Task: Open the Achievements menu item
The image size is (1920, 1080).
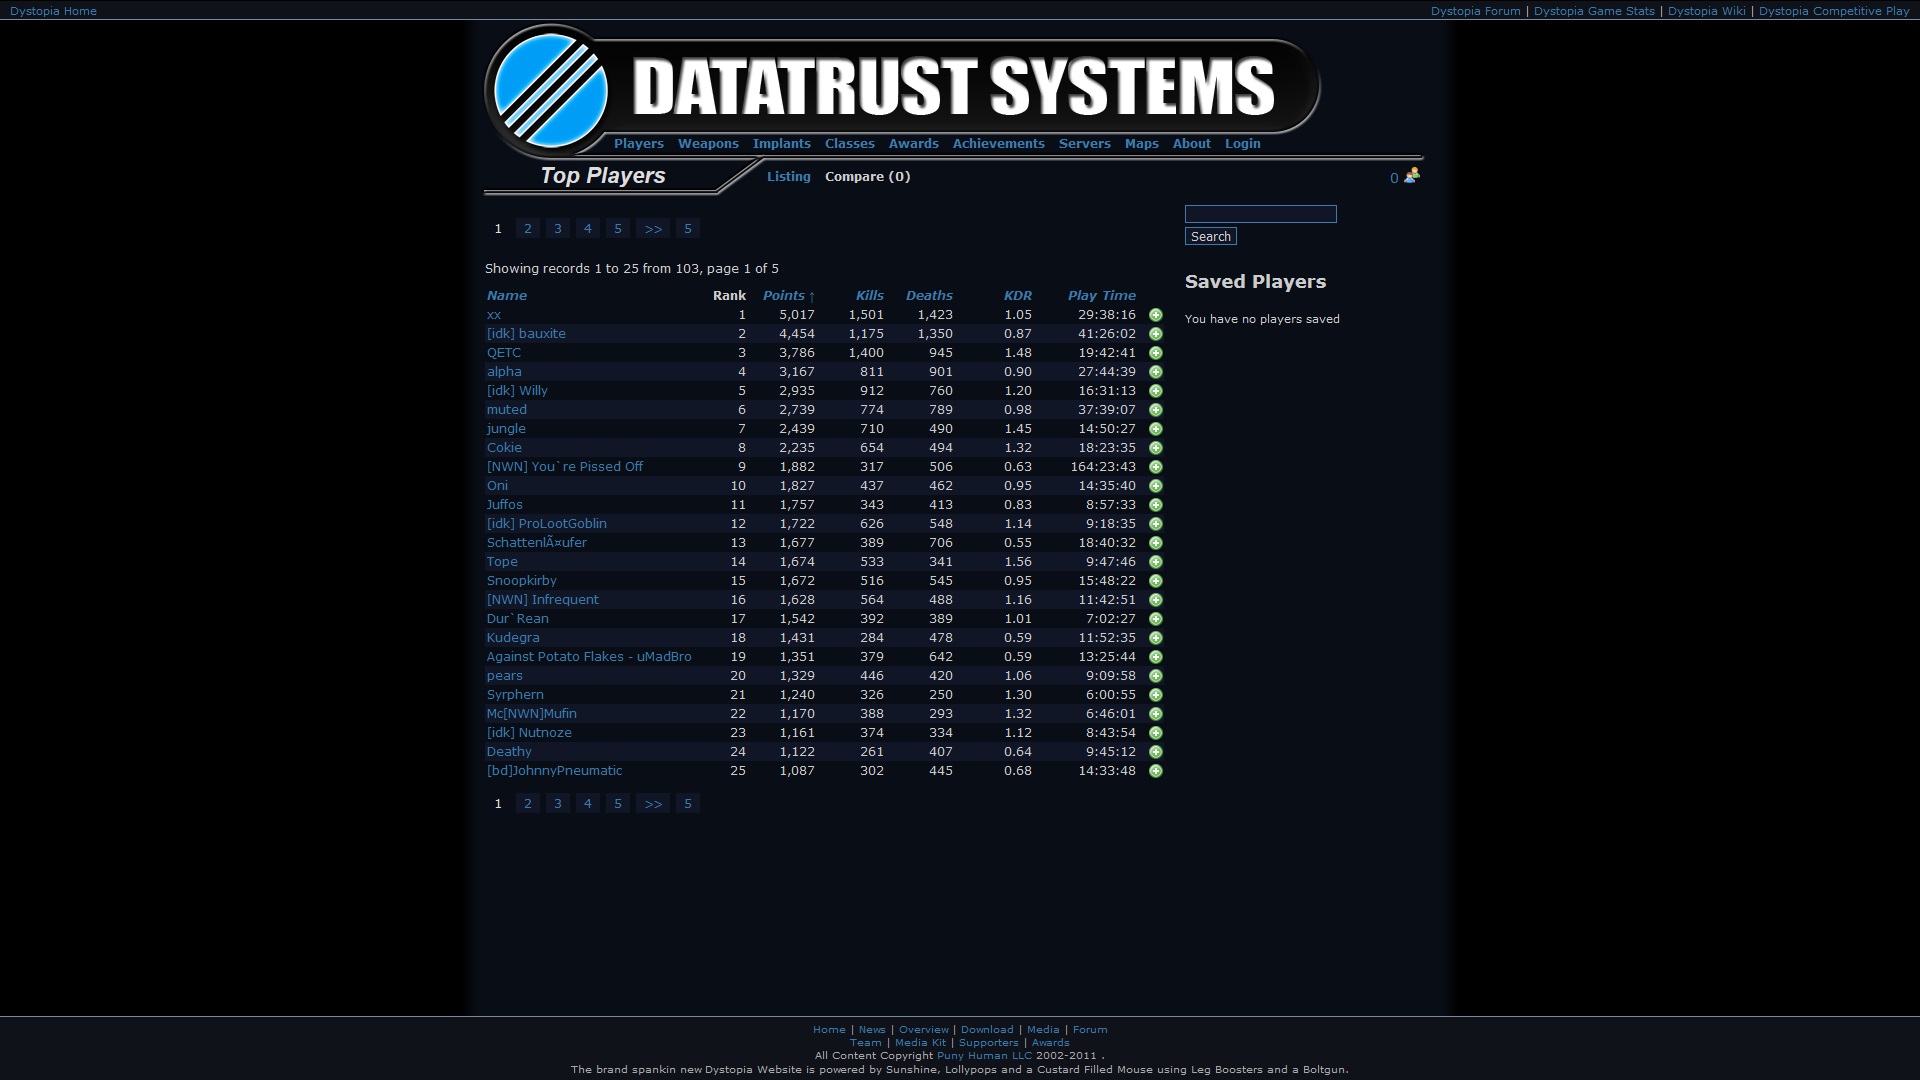Action: click(x=998, y=144)
